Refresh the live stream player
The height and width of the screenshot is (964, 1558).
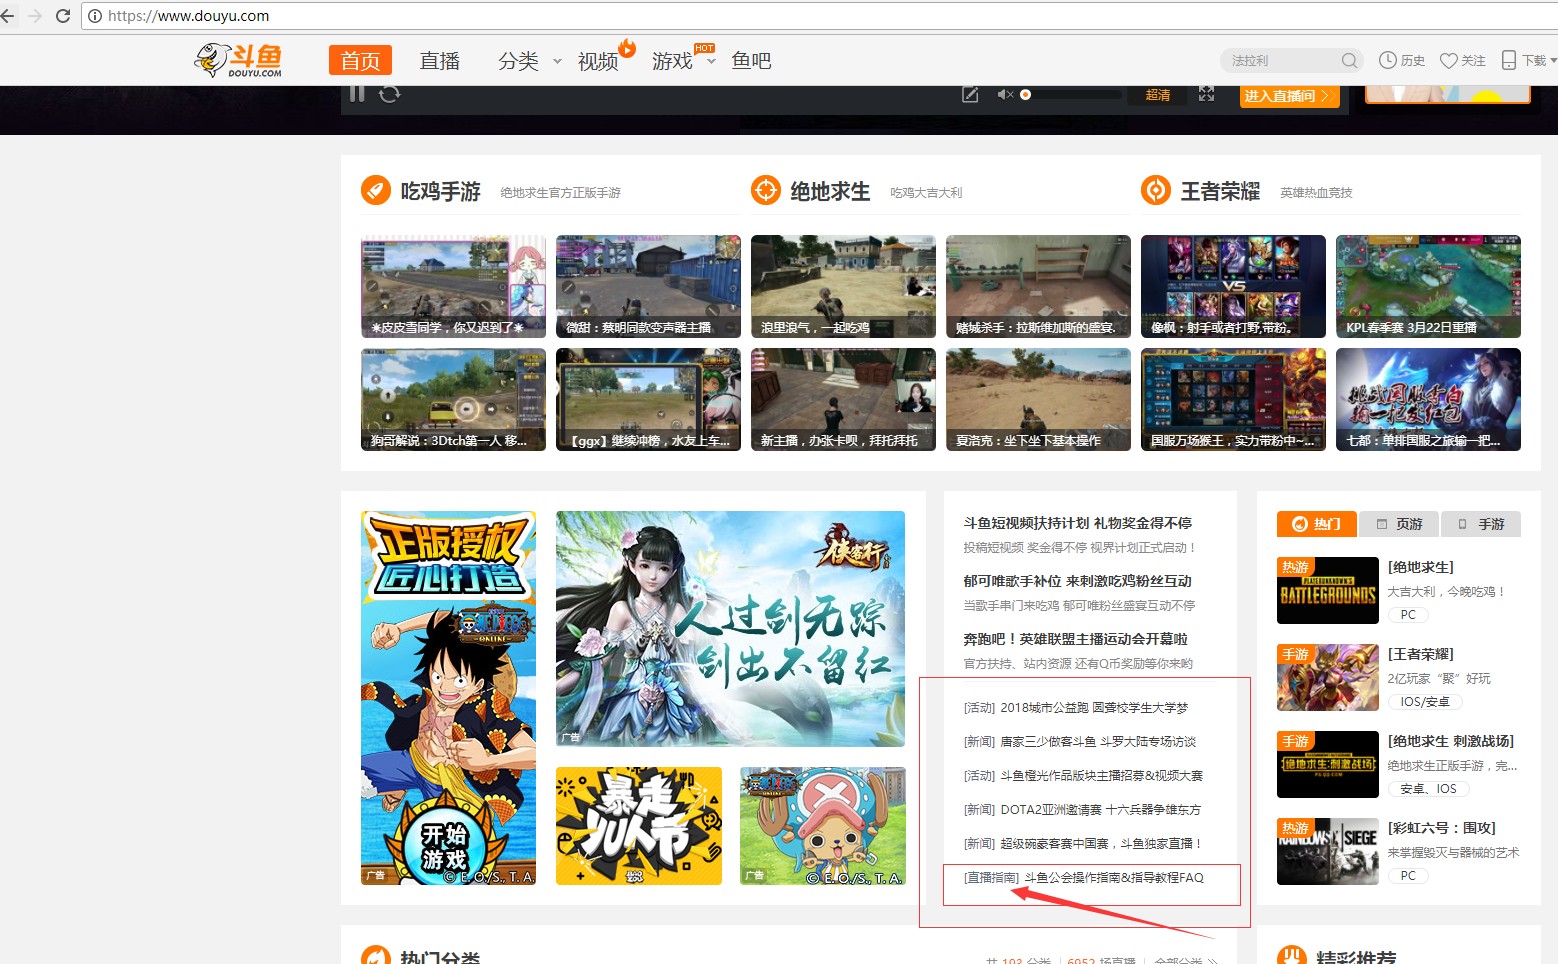pos(390,94)
